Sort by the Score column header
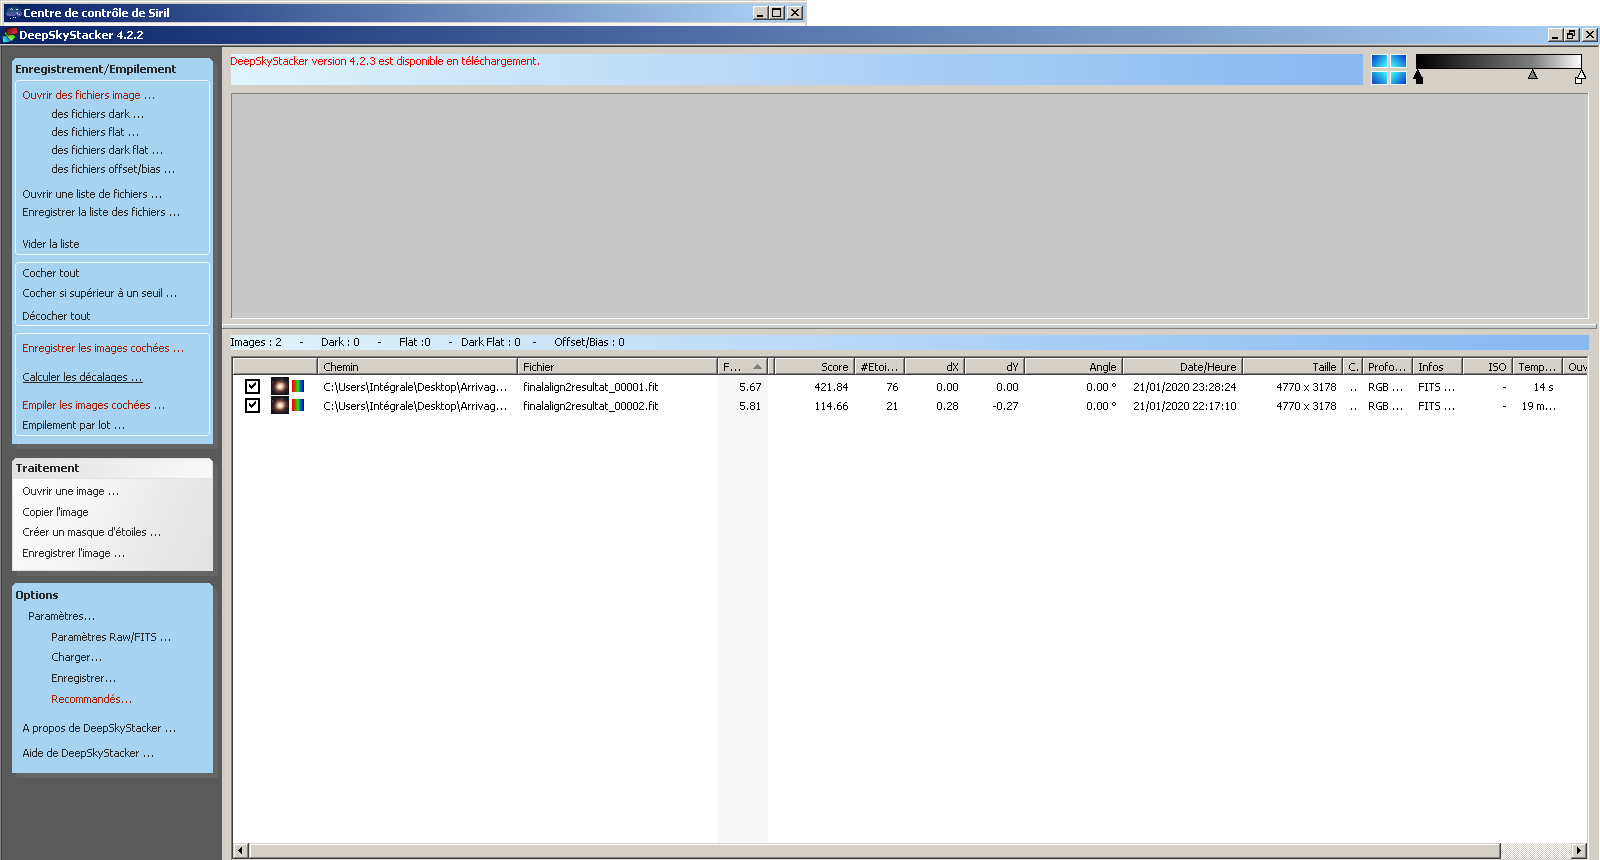 pyautogui.click(x=813, y=367)
